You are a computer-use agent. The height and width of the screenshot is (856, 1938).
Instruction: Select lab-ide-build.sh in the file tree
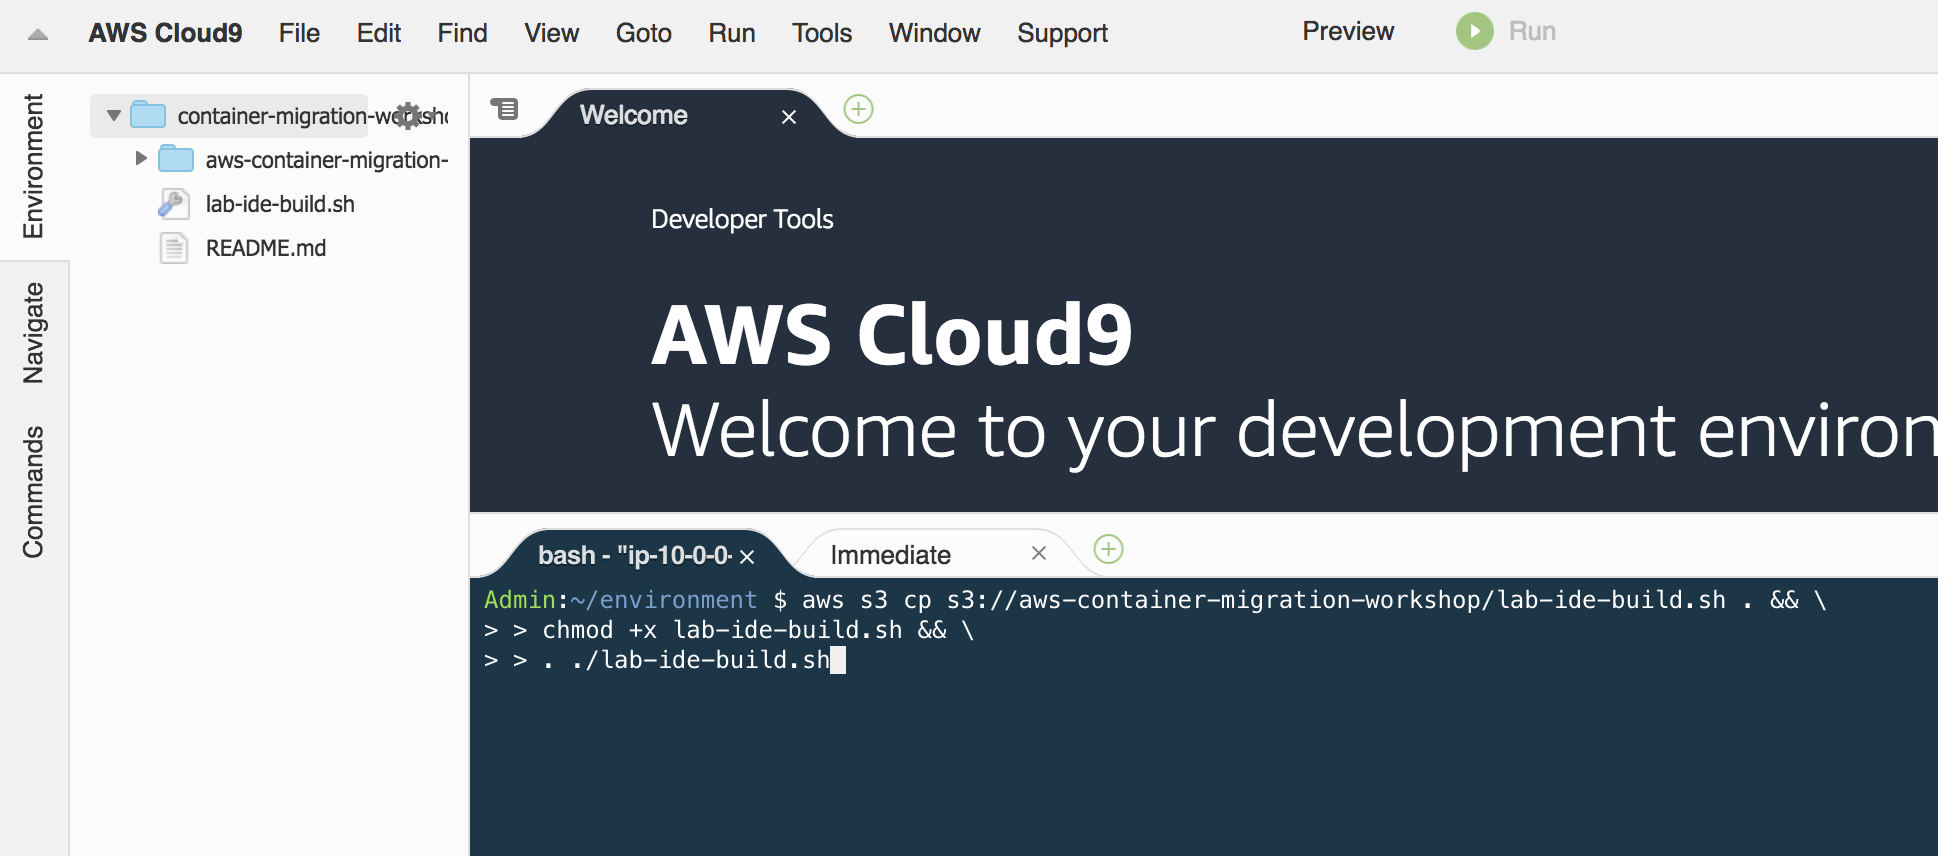click(280, 204)
